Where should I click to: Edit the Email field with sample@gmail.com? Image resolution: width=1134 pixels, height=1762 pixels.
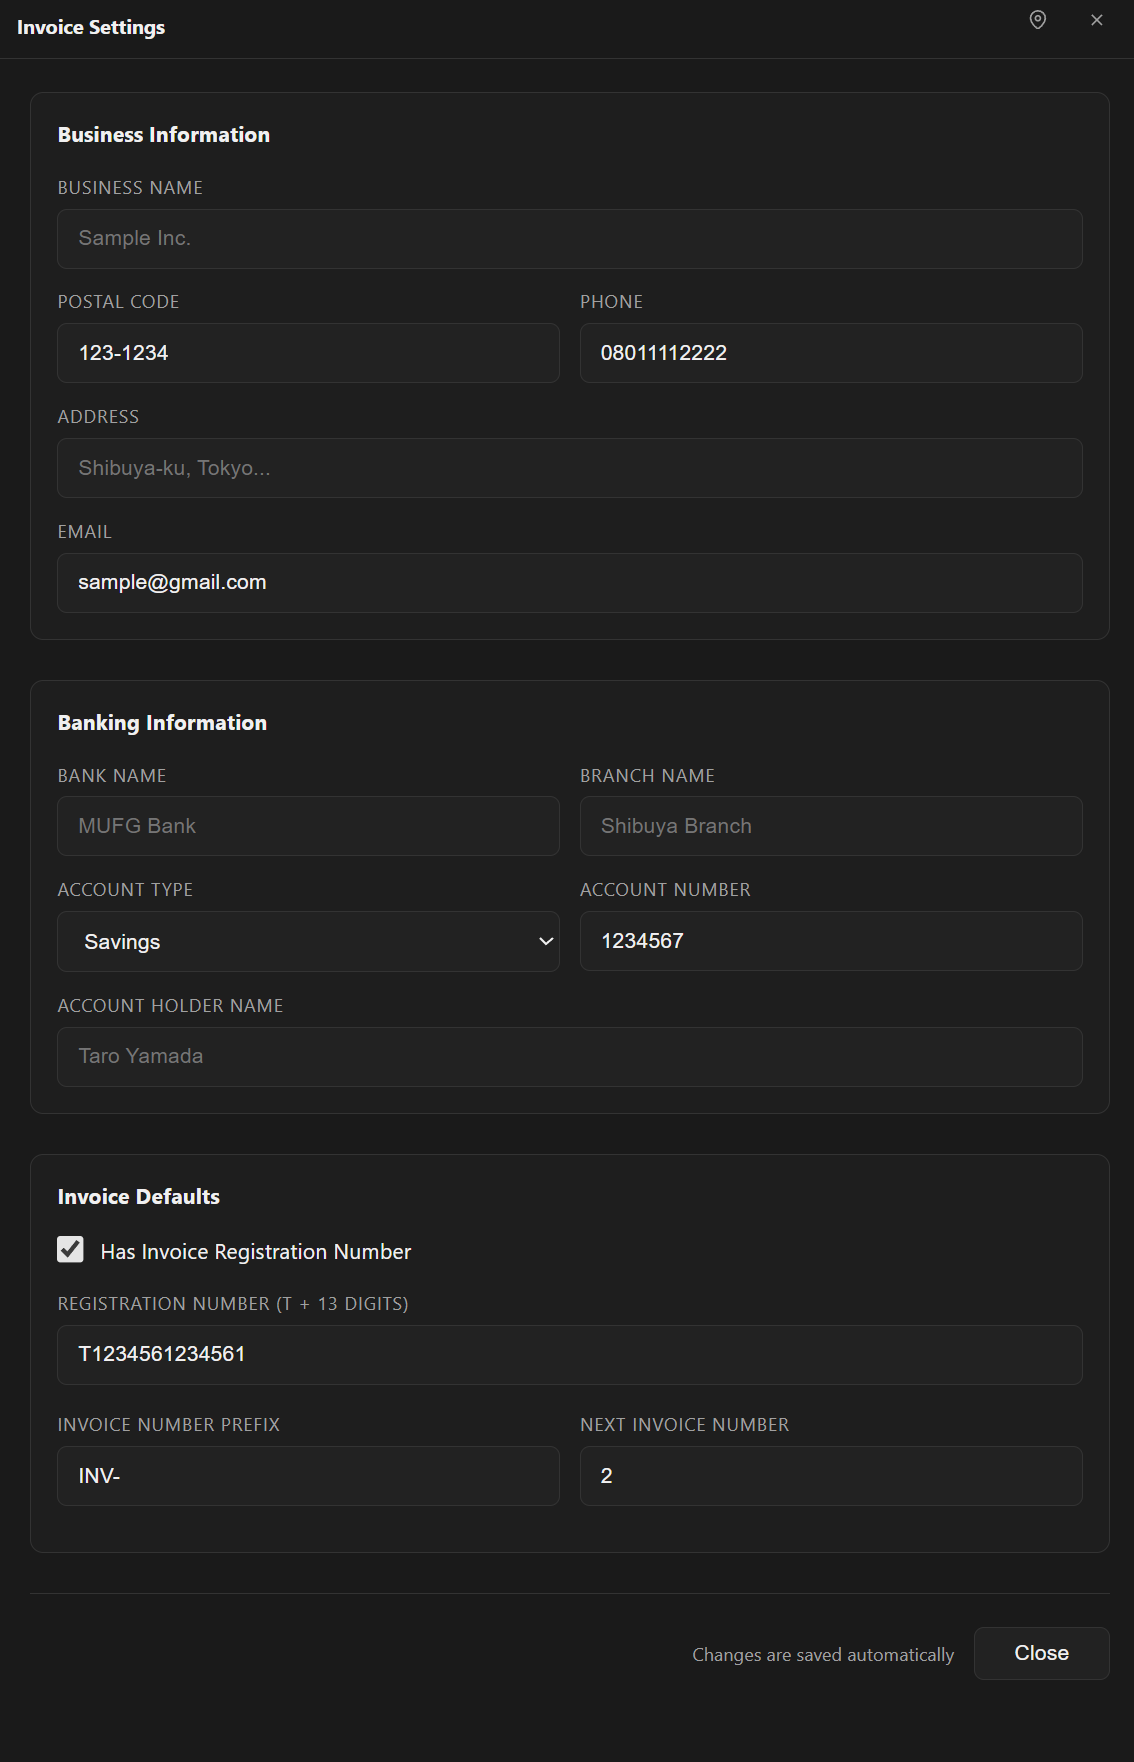pyautogui.click(x=570, y=583)
